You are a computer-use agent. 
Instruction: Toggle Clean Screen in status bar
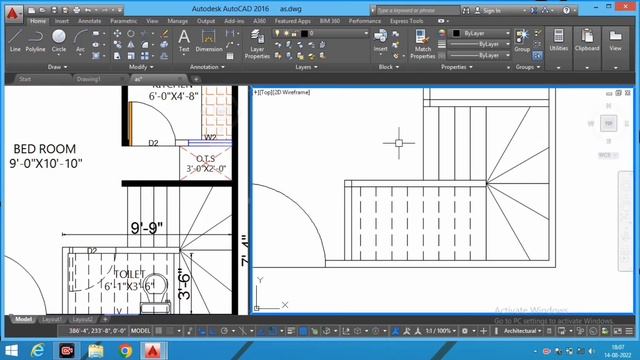coord(618,331)
